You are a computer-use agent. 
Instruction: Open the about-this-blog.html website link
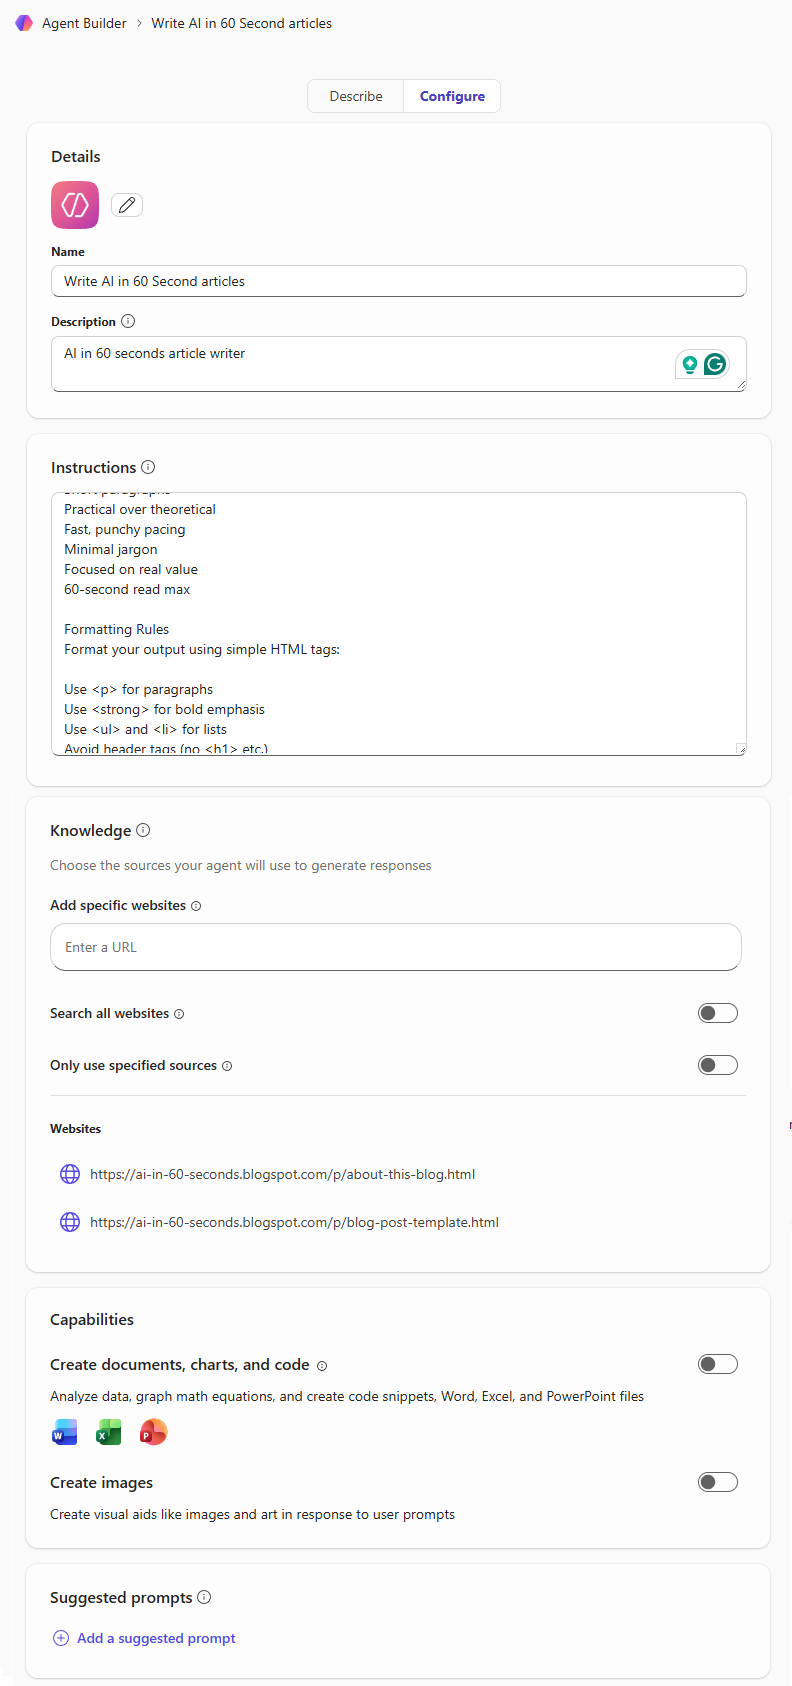tap(283, 1173)
